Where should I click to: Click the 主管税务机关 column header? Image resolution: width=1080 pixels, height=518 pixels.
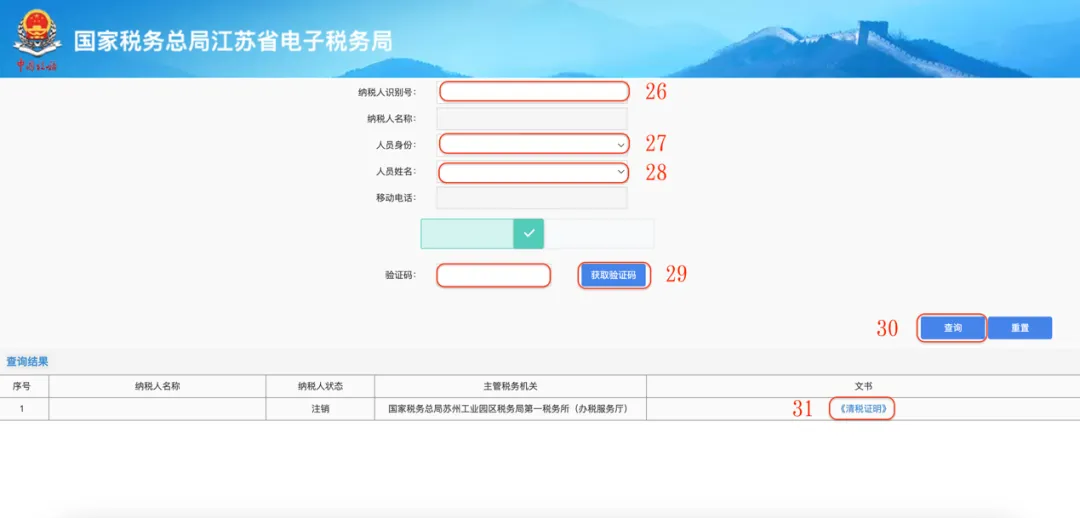(x=510, y=386)
